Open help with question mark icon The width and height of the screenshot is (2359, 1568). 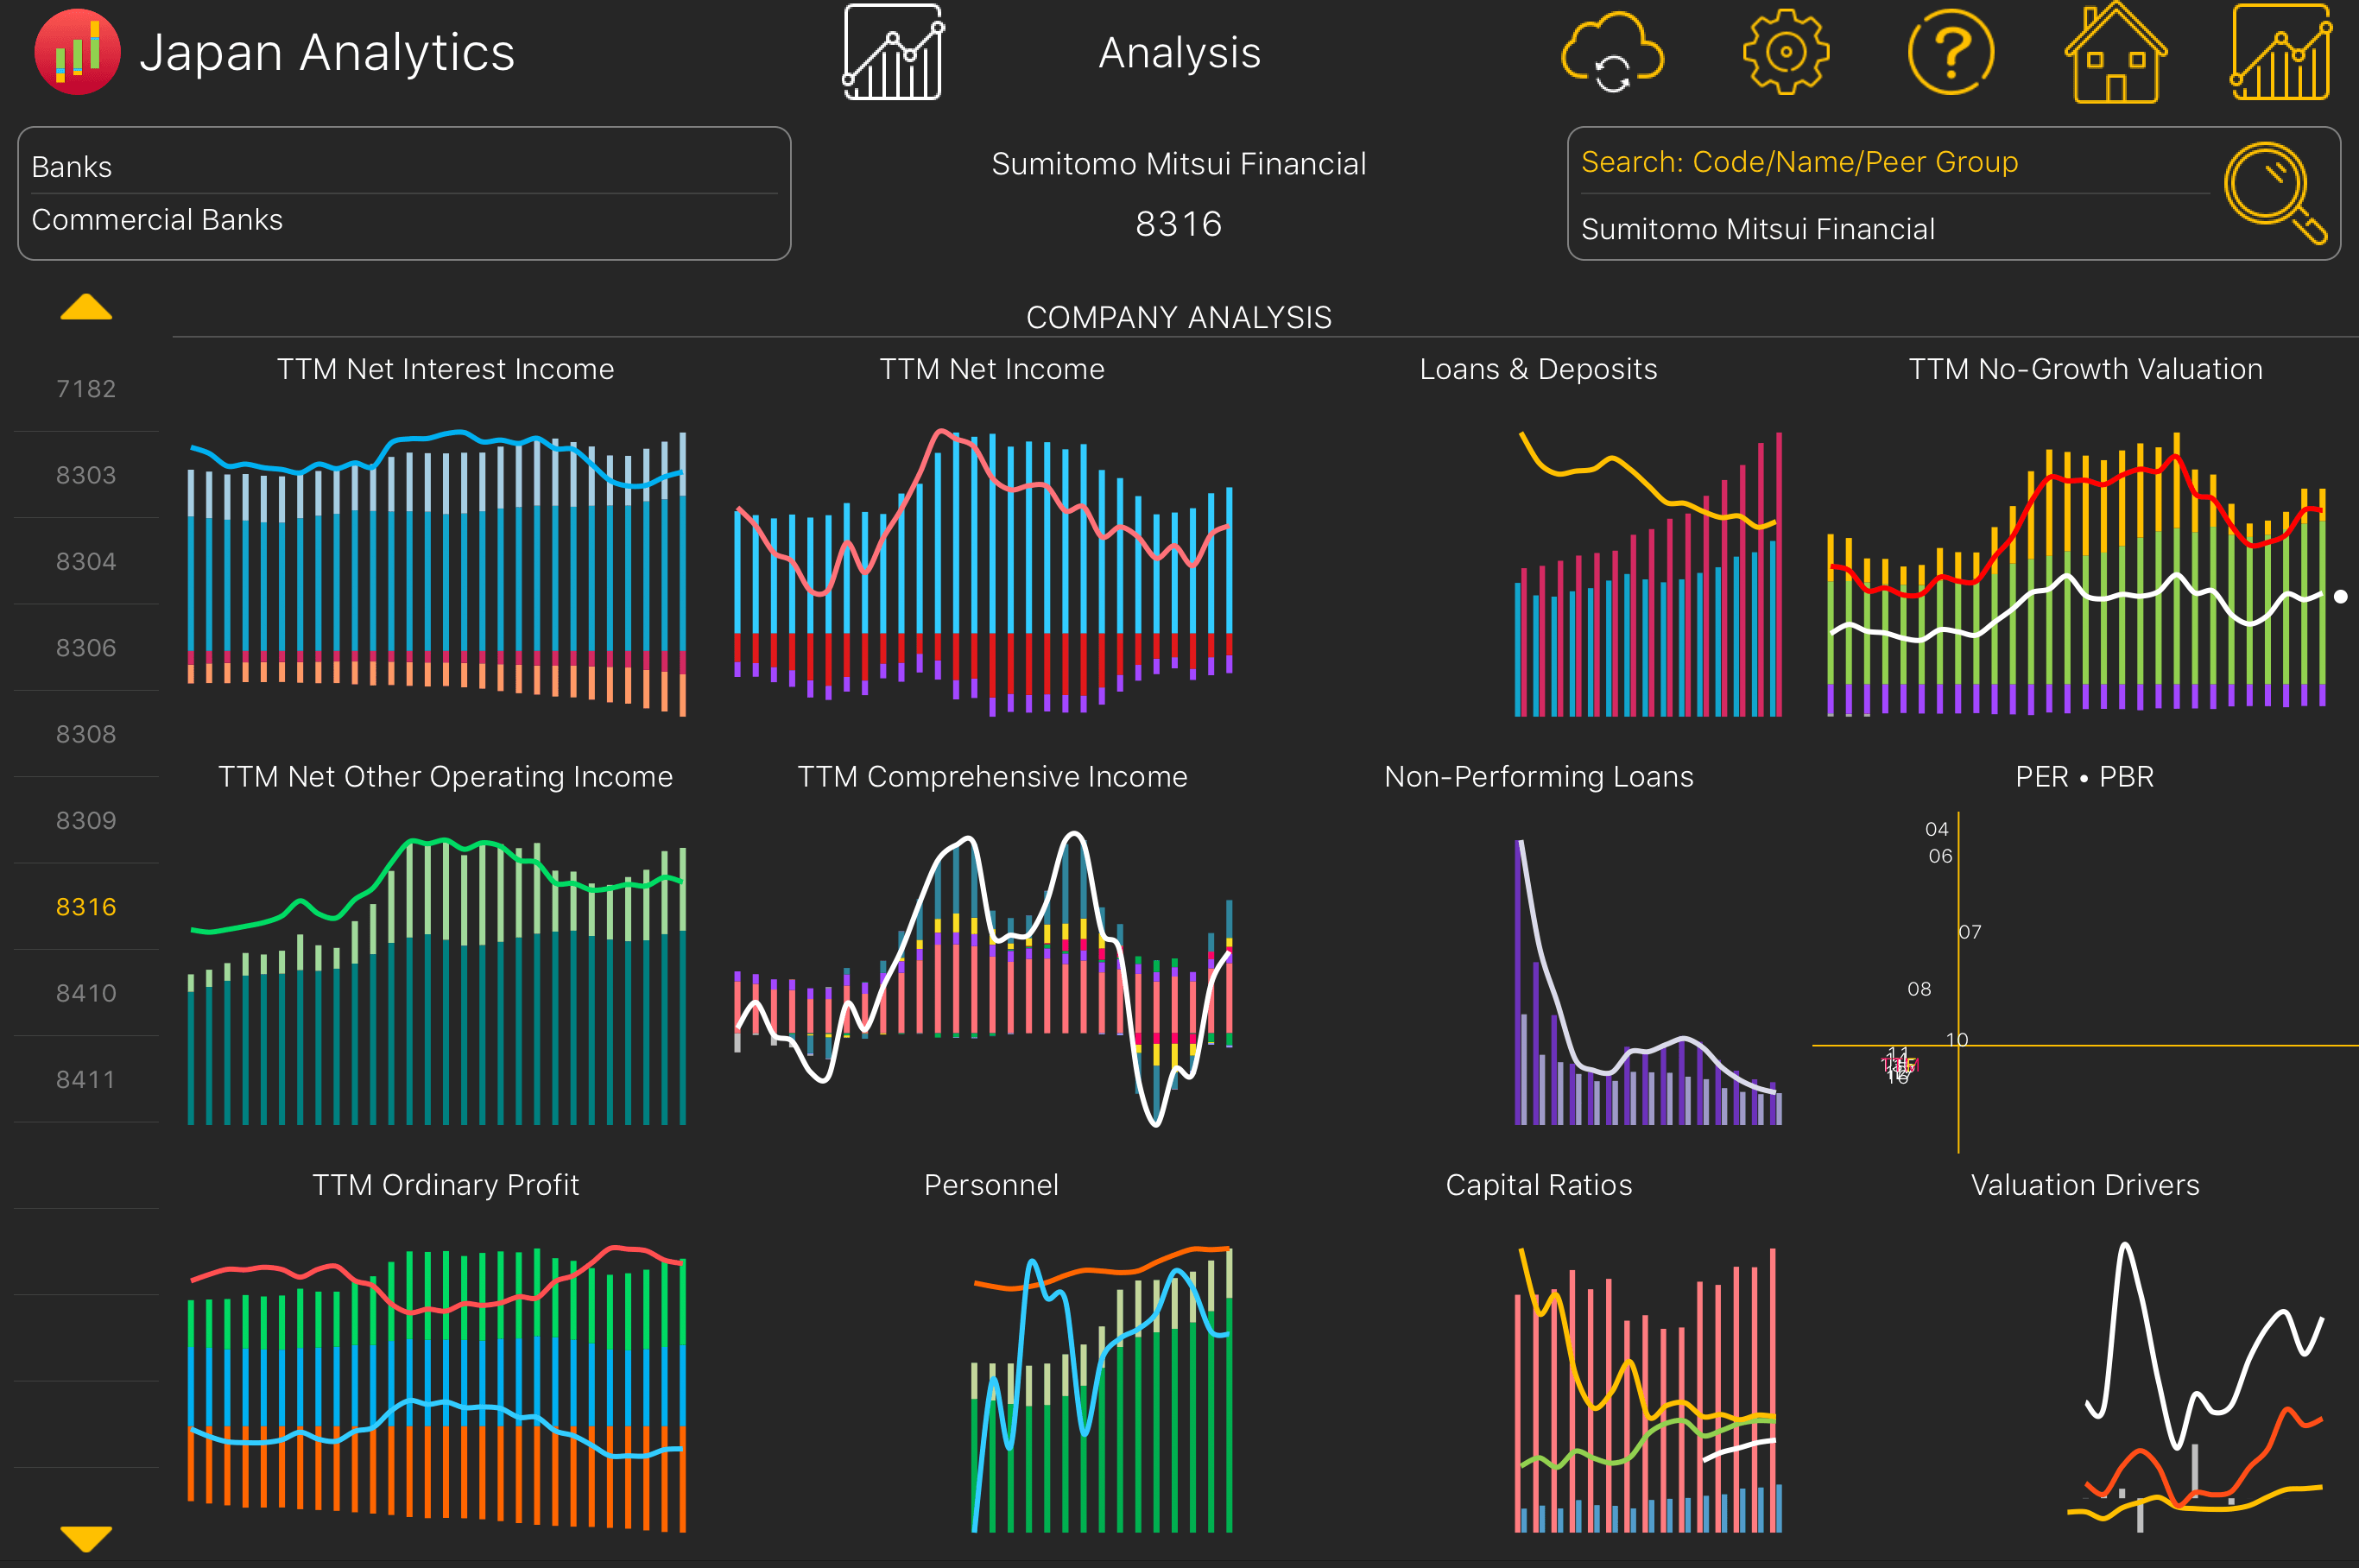click(x=1950, y=52)
